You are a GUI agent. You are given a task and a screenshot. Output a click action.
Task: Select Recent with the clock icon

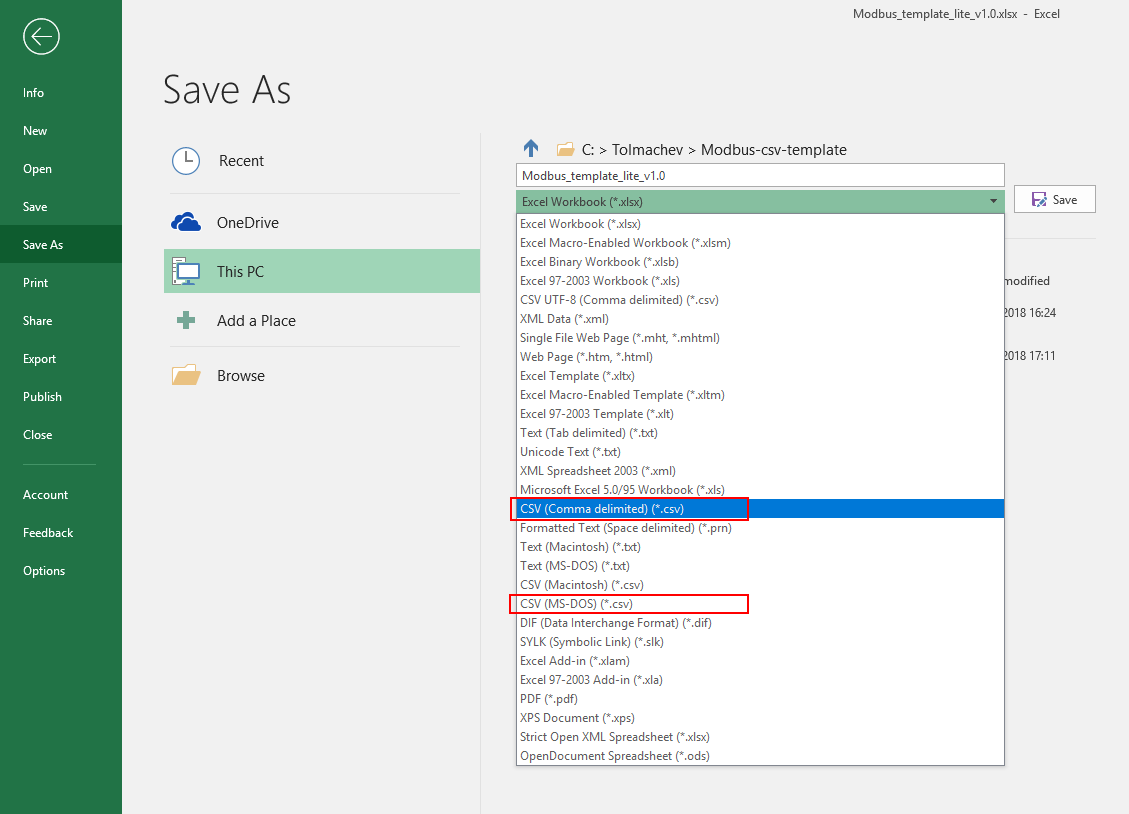186,161
